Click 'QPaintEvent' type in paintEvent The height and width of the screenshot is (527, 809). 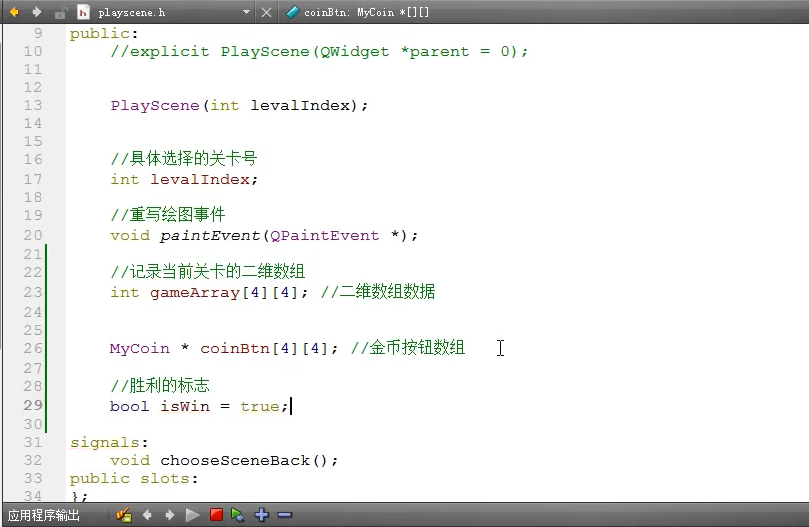click(324, 235)
